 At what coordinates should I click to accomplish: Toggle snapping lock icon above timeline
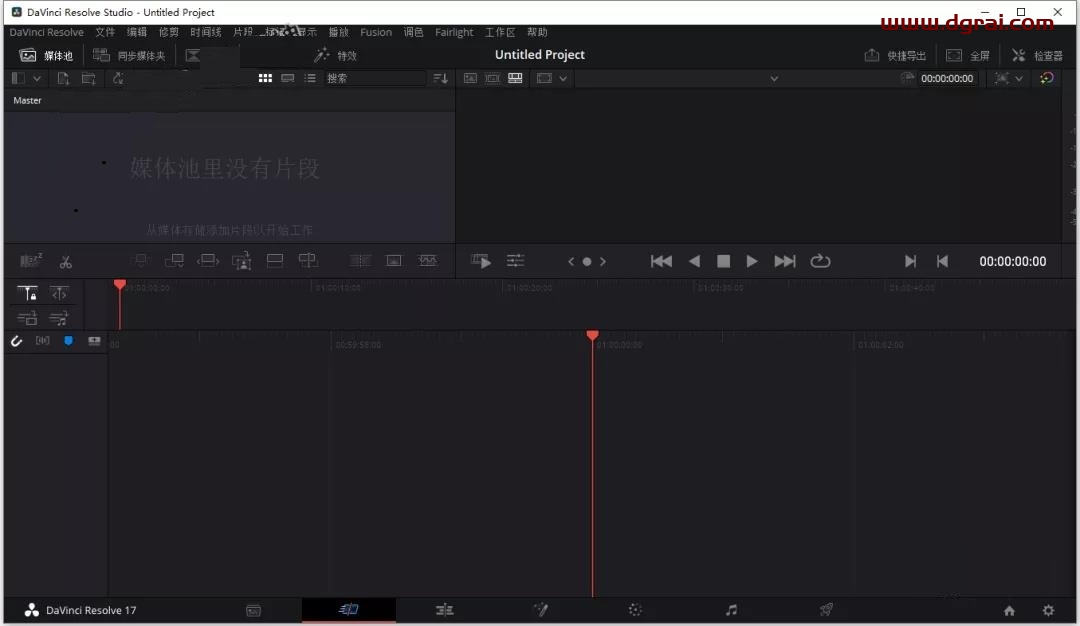click(27, 293)
